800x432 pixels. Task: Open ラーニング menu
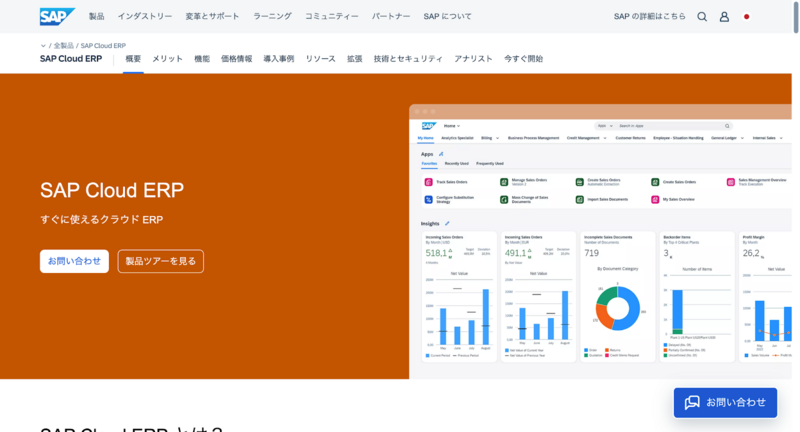272,16
